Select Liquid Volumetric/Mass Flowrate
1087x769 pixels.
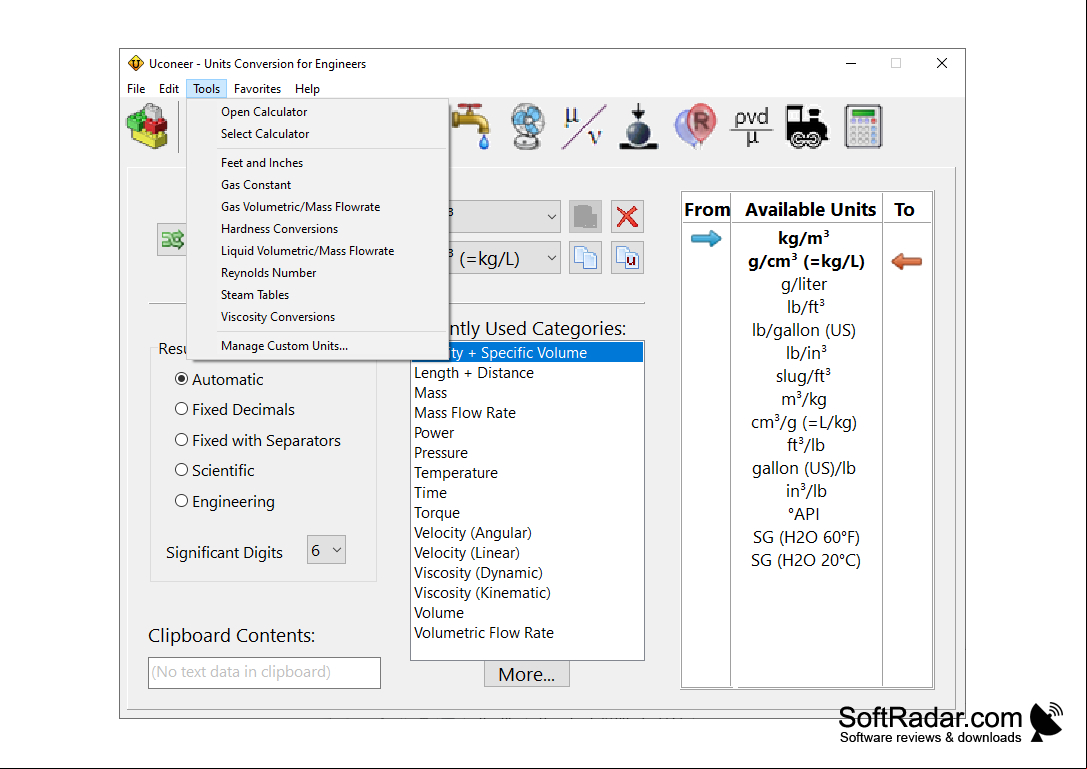pos(318,251)
